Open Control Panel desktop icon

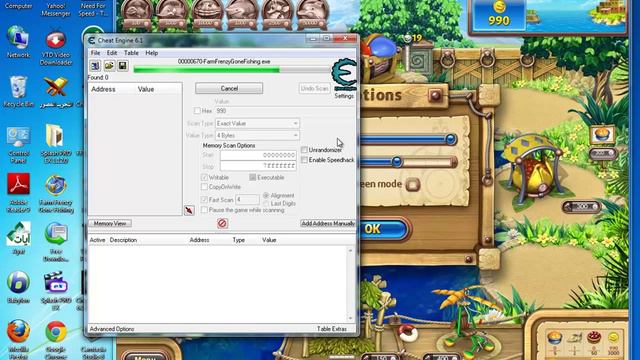[x=18, y=145]
